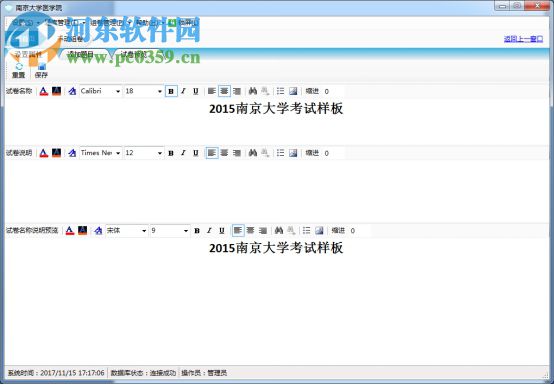Click find binoculars icon in 试卷名称 toolbar
The height and width of the screenshot is (385, 554).
pos(253,91)
